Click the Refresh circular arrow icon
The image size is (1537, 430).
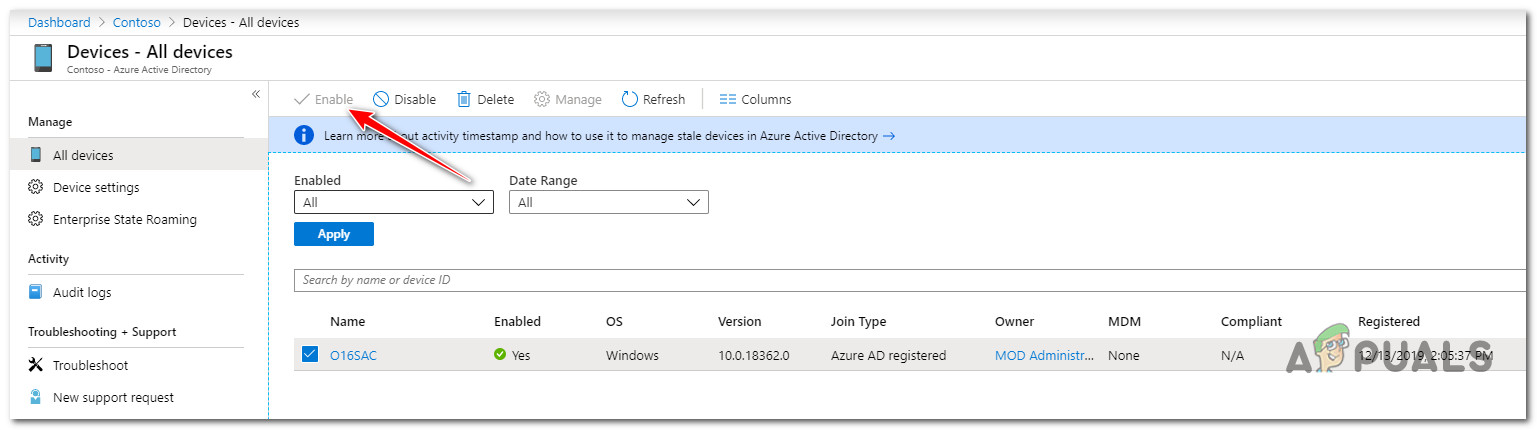coord(629,99)
